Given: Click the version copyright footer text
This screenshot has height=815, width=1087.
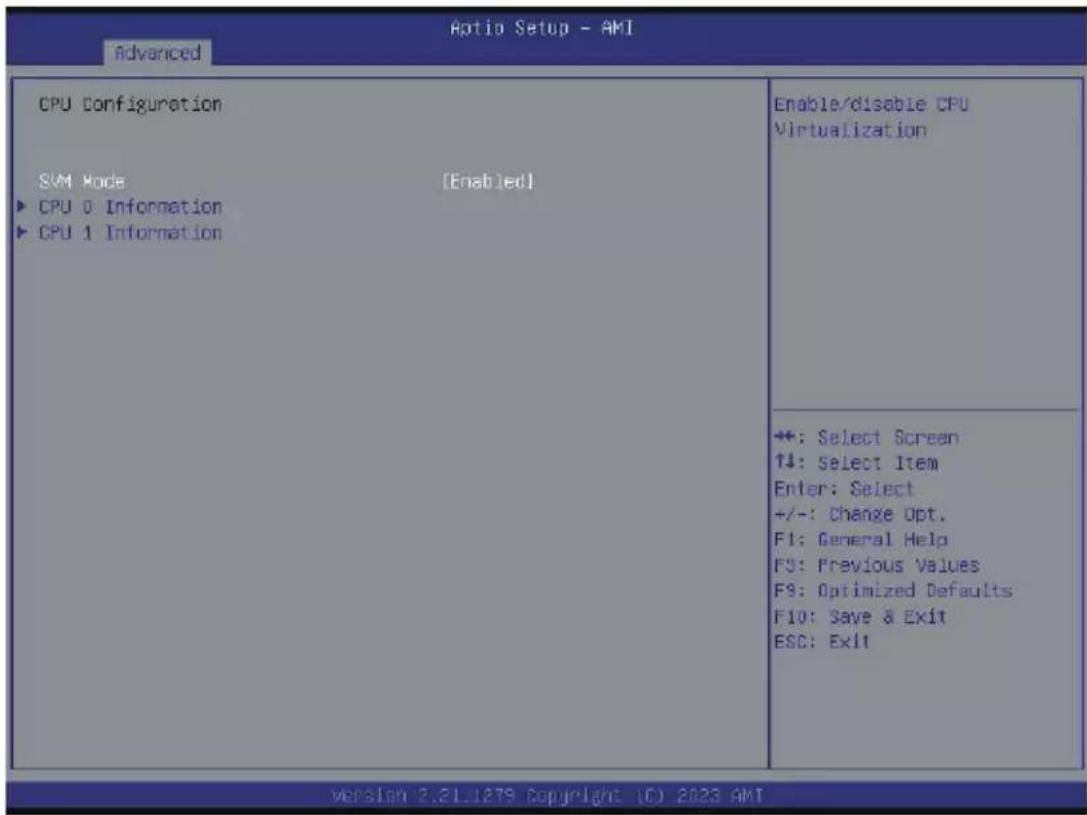Looking at the screenshot, I should [x=548, y=794].
